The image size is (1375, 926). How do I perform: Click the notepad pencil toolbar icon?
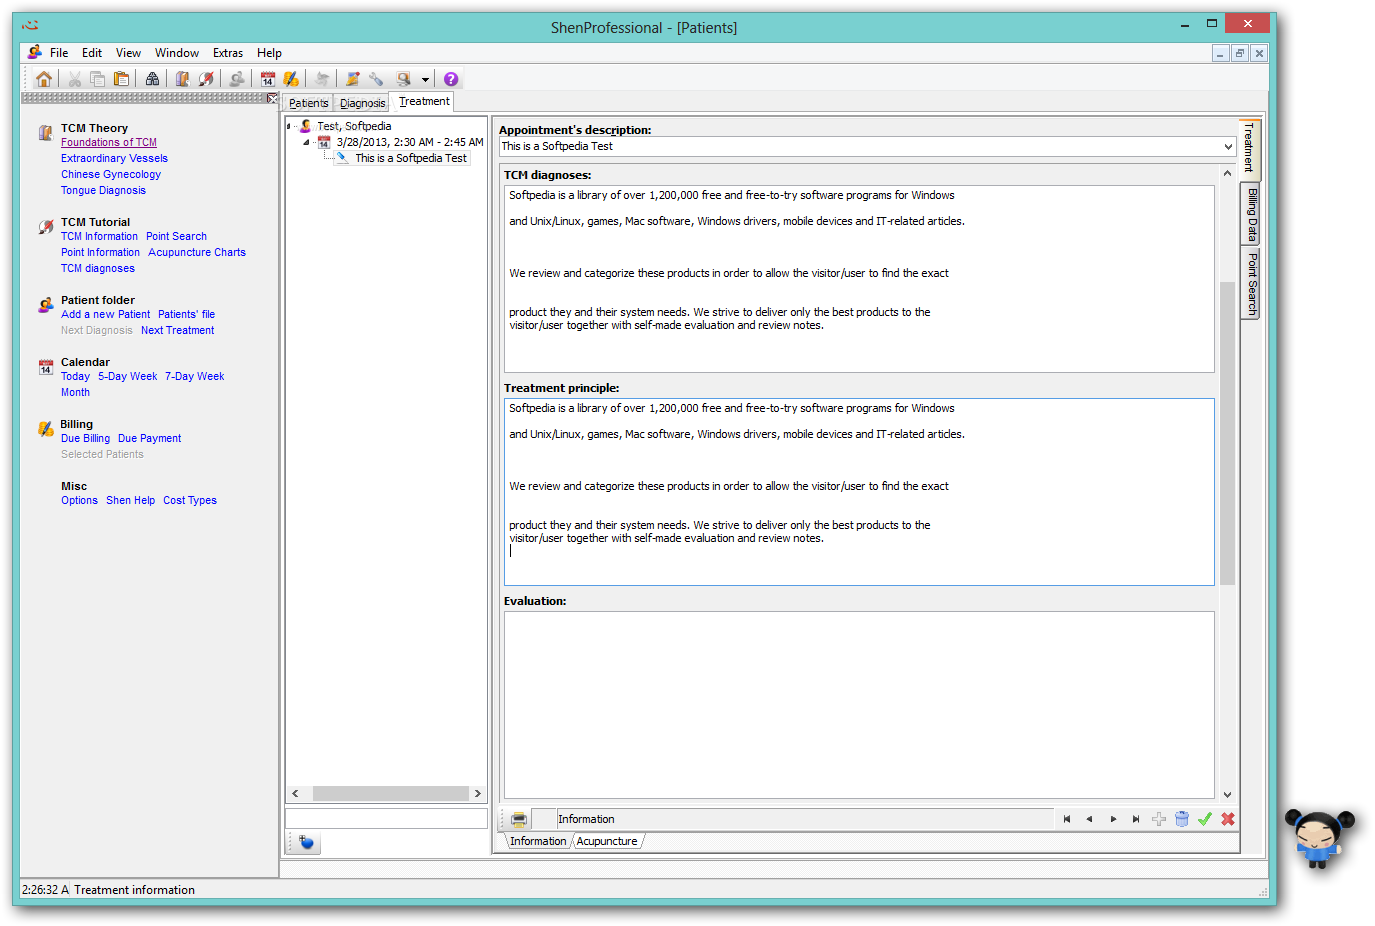point(353,79)
